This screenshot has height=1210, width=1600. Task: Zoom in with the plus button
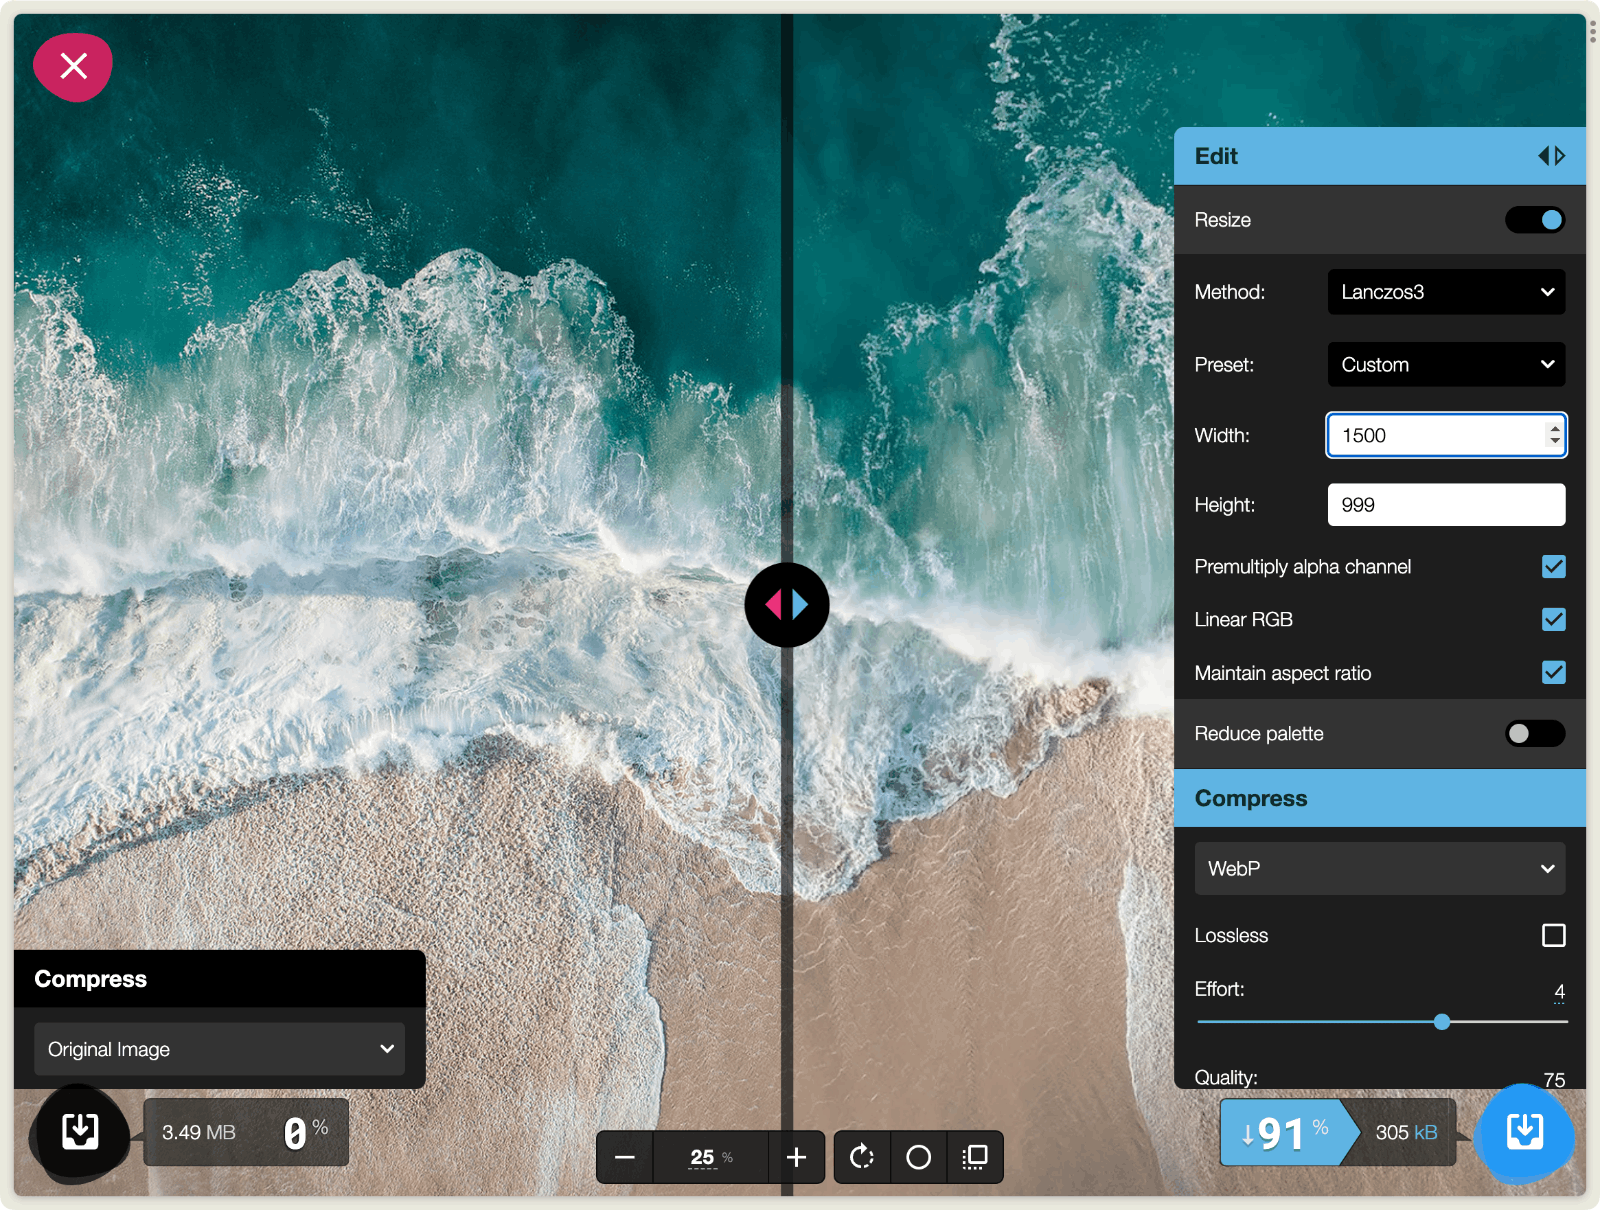click(x=796, y=1157)
